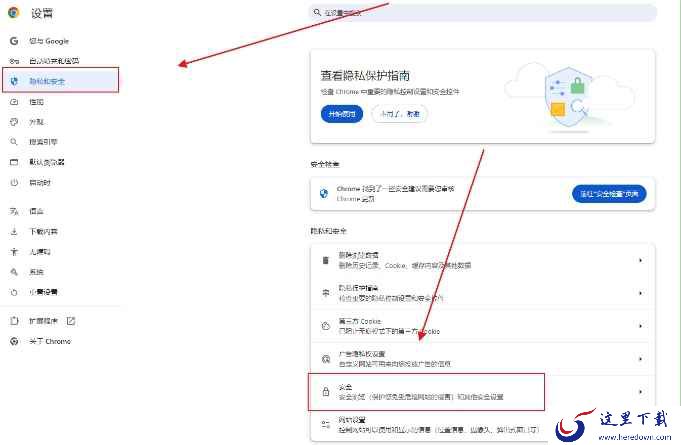
Task: Open the System sidebar item
Action: (x=36, y=272)
